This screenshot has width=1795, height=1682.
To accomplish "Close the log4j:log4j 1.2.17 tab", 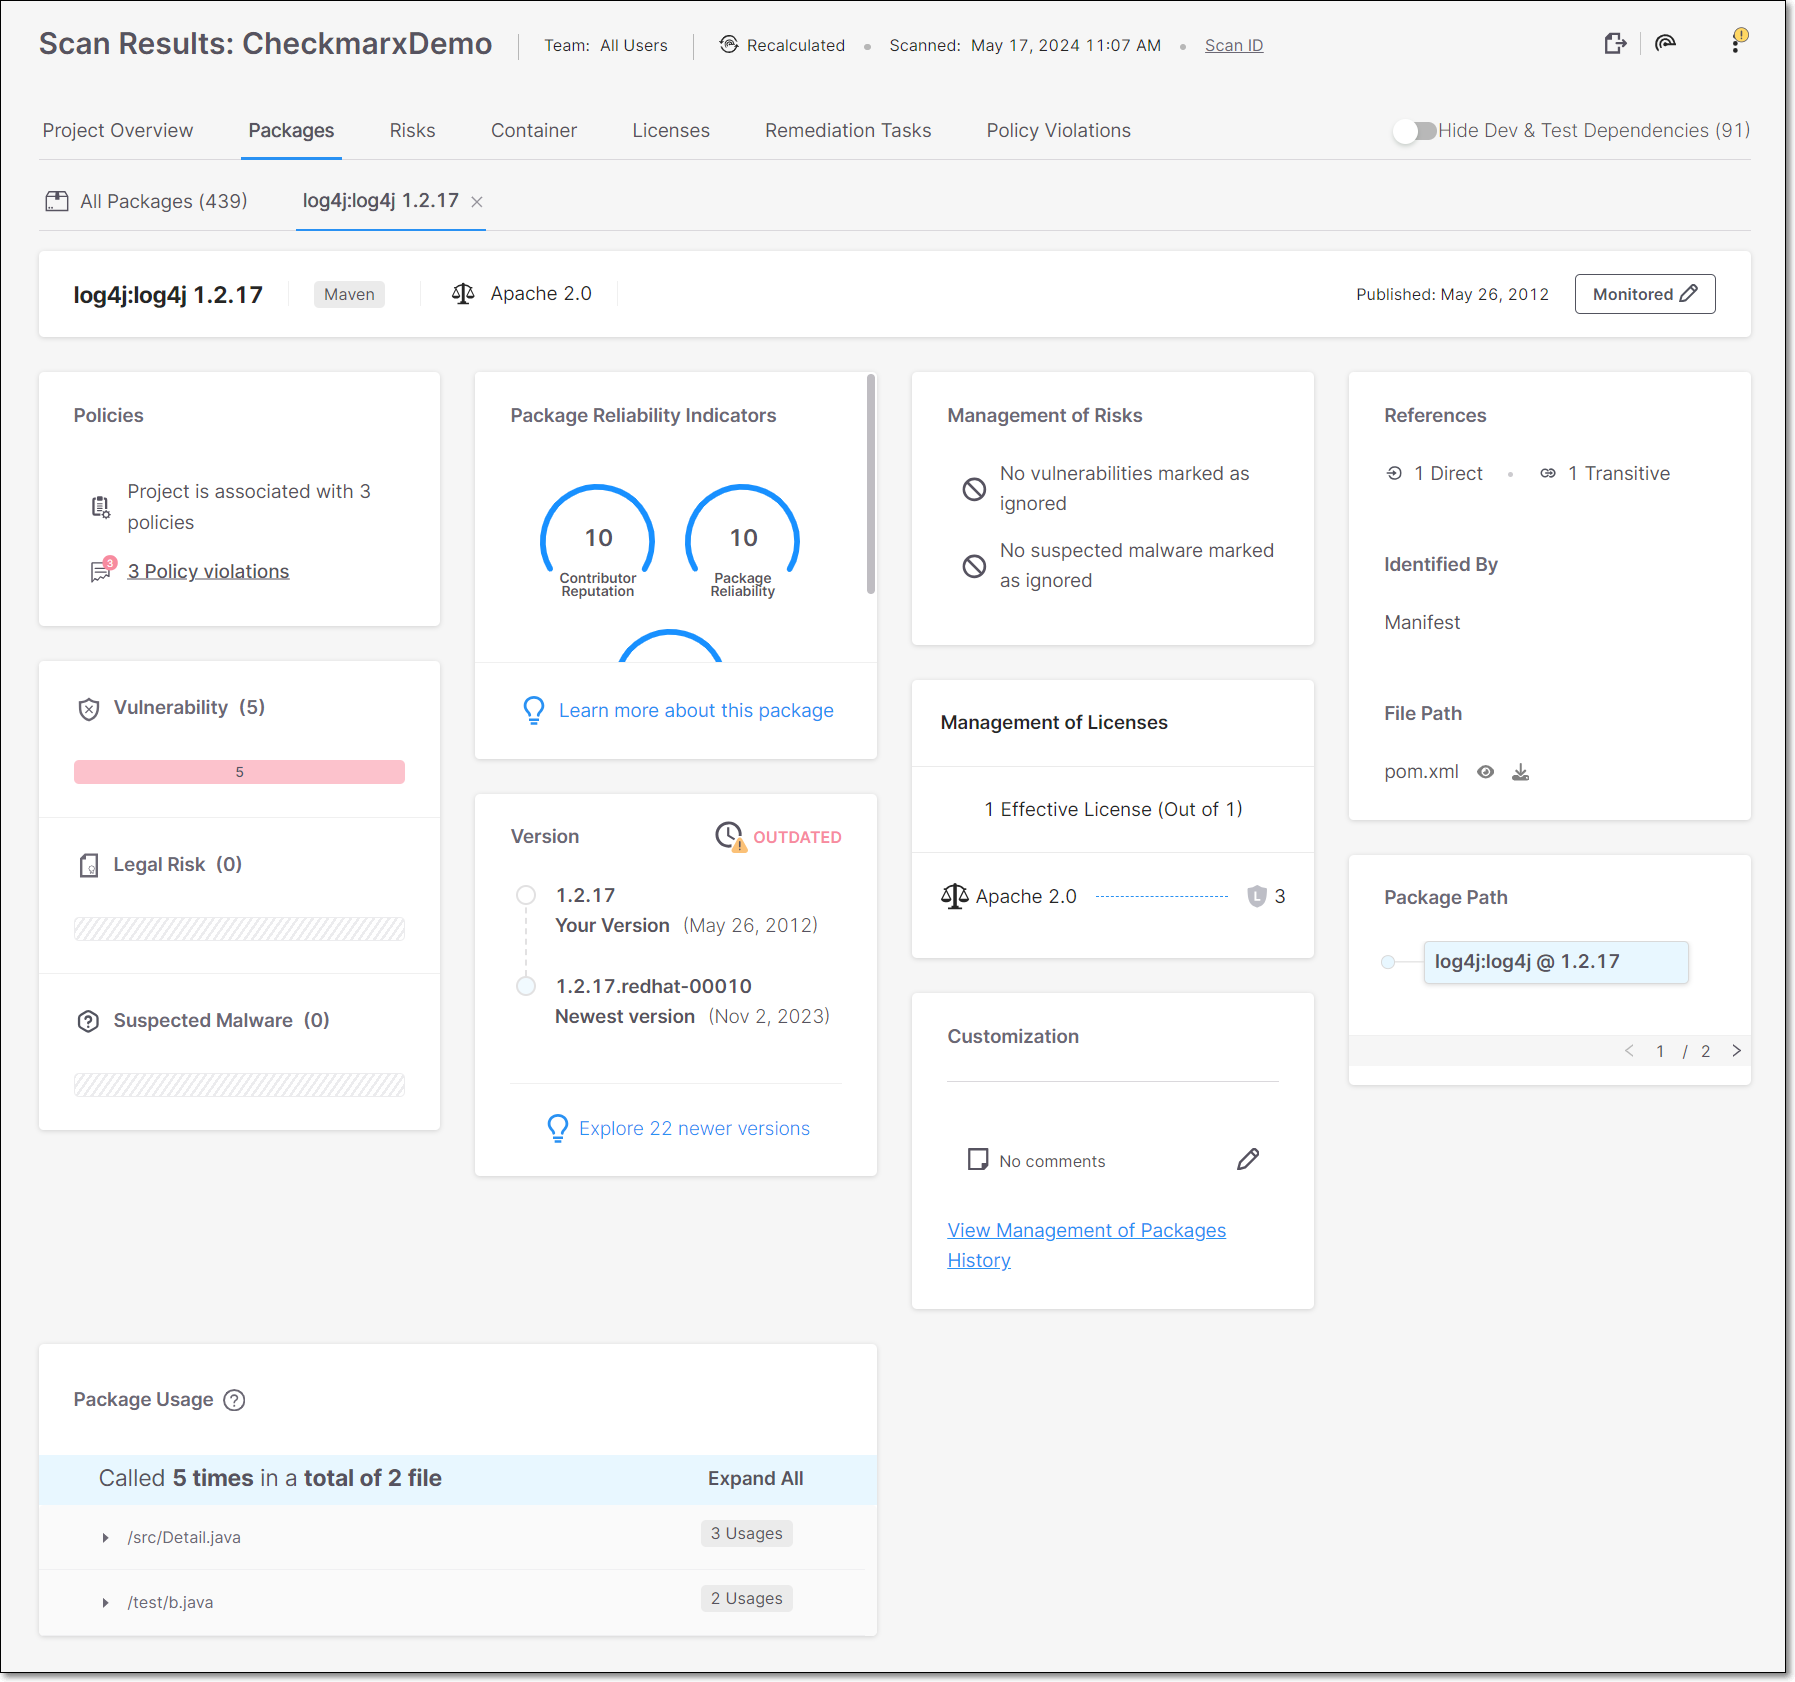I will click(477, 201).
